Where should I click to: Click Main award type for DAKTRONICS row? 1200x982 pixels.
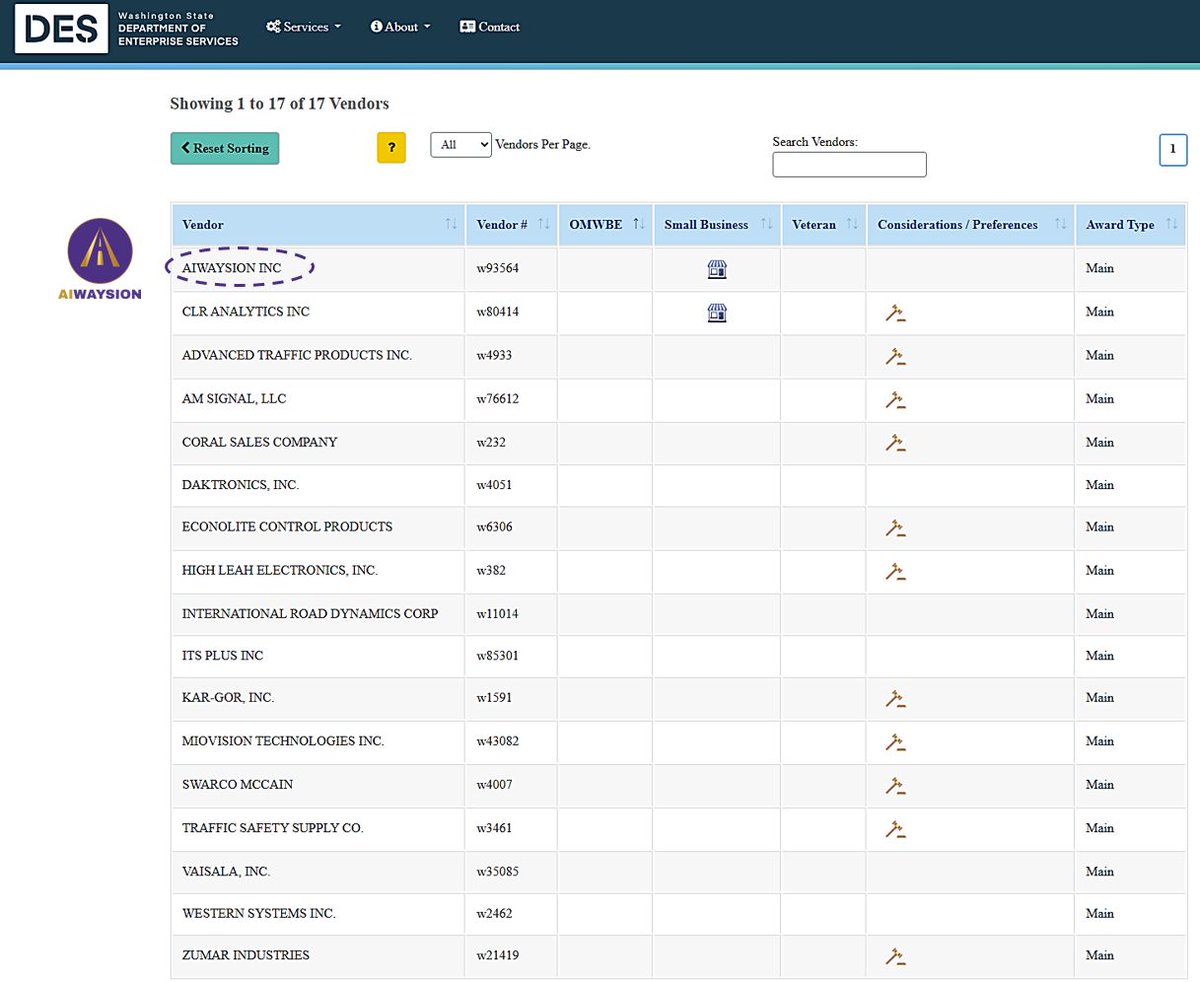tap(1100, 484)
